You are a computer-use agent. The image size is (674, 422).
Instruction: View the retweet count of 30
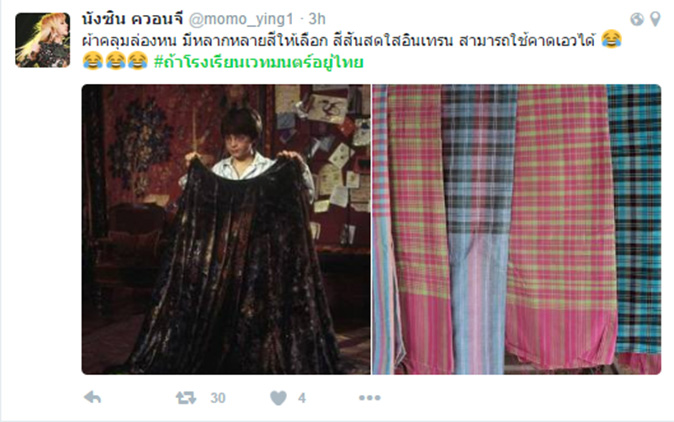[218, 398]
